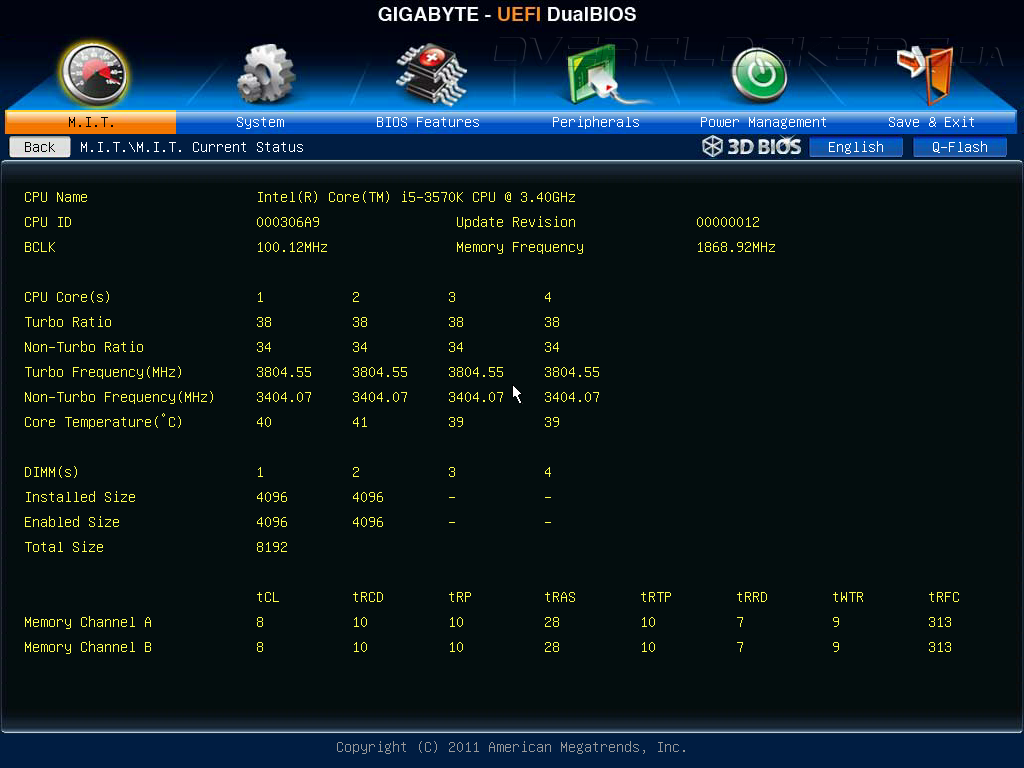
Task: Click the Turbo Frequency(MHz) label
Action: [x=103, y=372]
